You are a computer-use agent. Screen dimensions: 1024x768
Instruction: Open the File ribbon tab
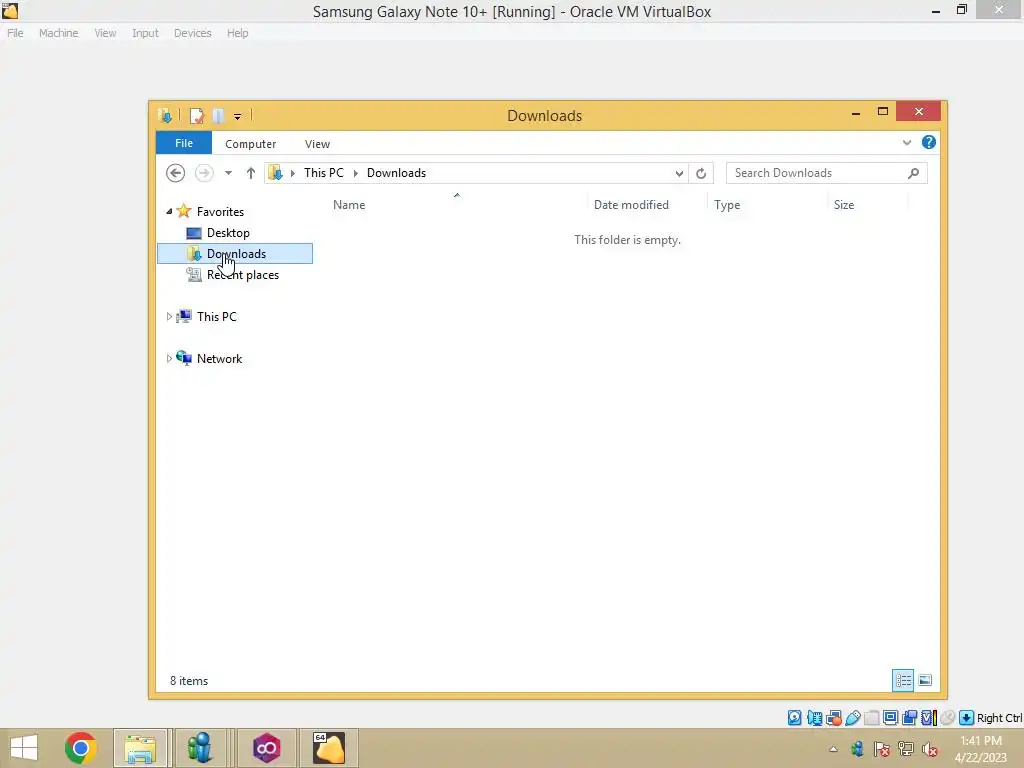click(x=184, y=143)
